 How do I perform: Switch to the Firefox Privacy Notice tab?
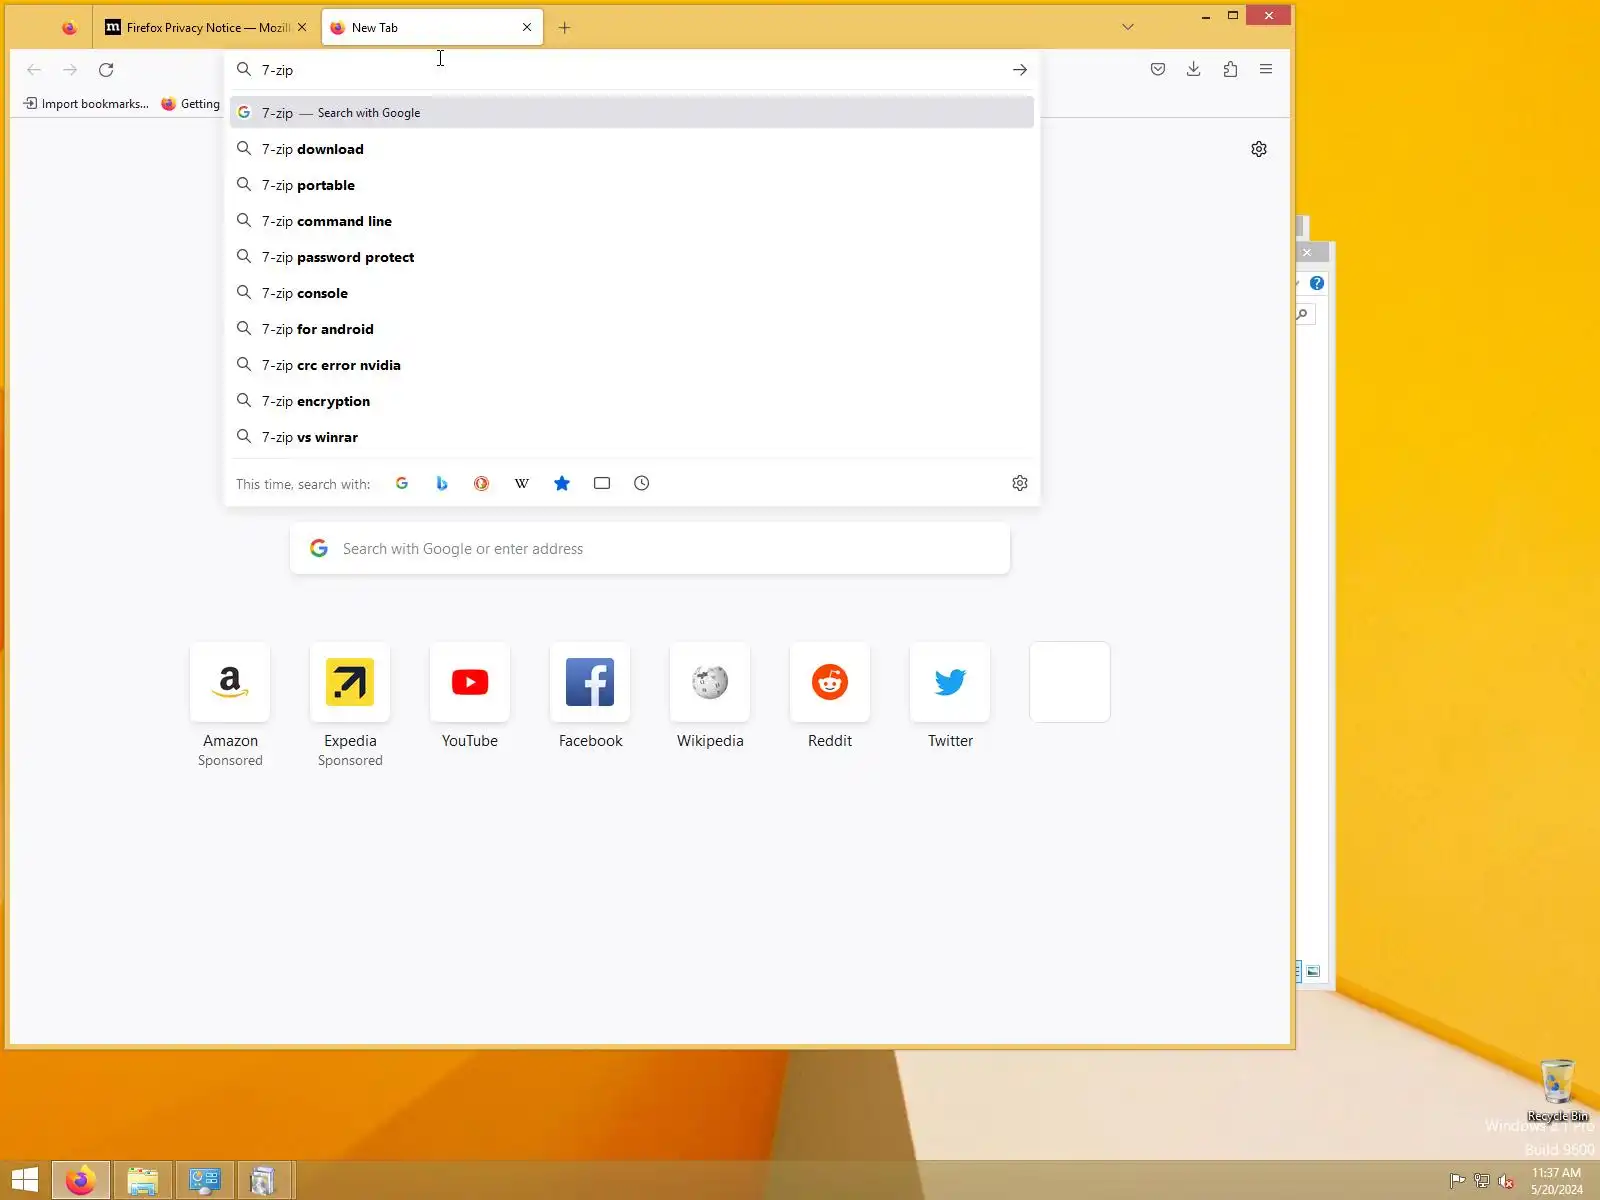click(x=206, y=28)
